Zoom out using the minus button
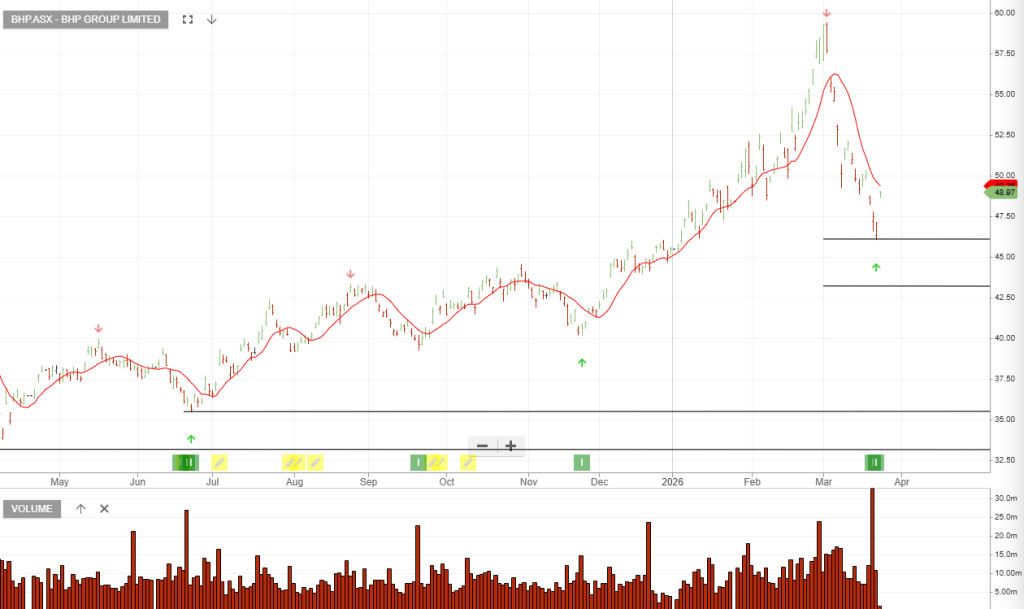The height and width of the screenshot is (609, 1024). coord(482,446)
